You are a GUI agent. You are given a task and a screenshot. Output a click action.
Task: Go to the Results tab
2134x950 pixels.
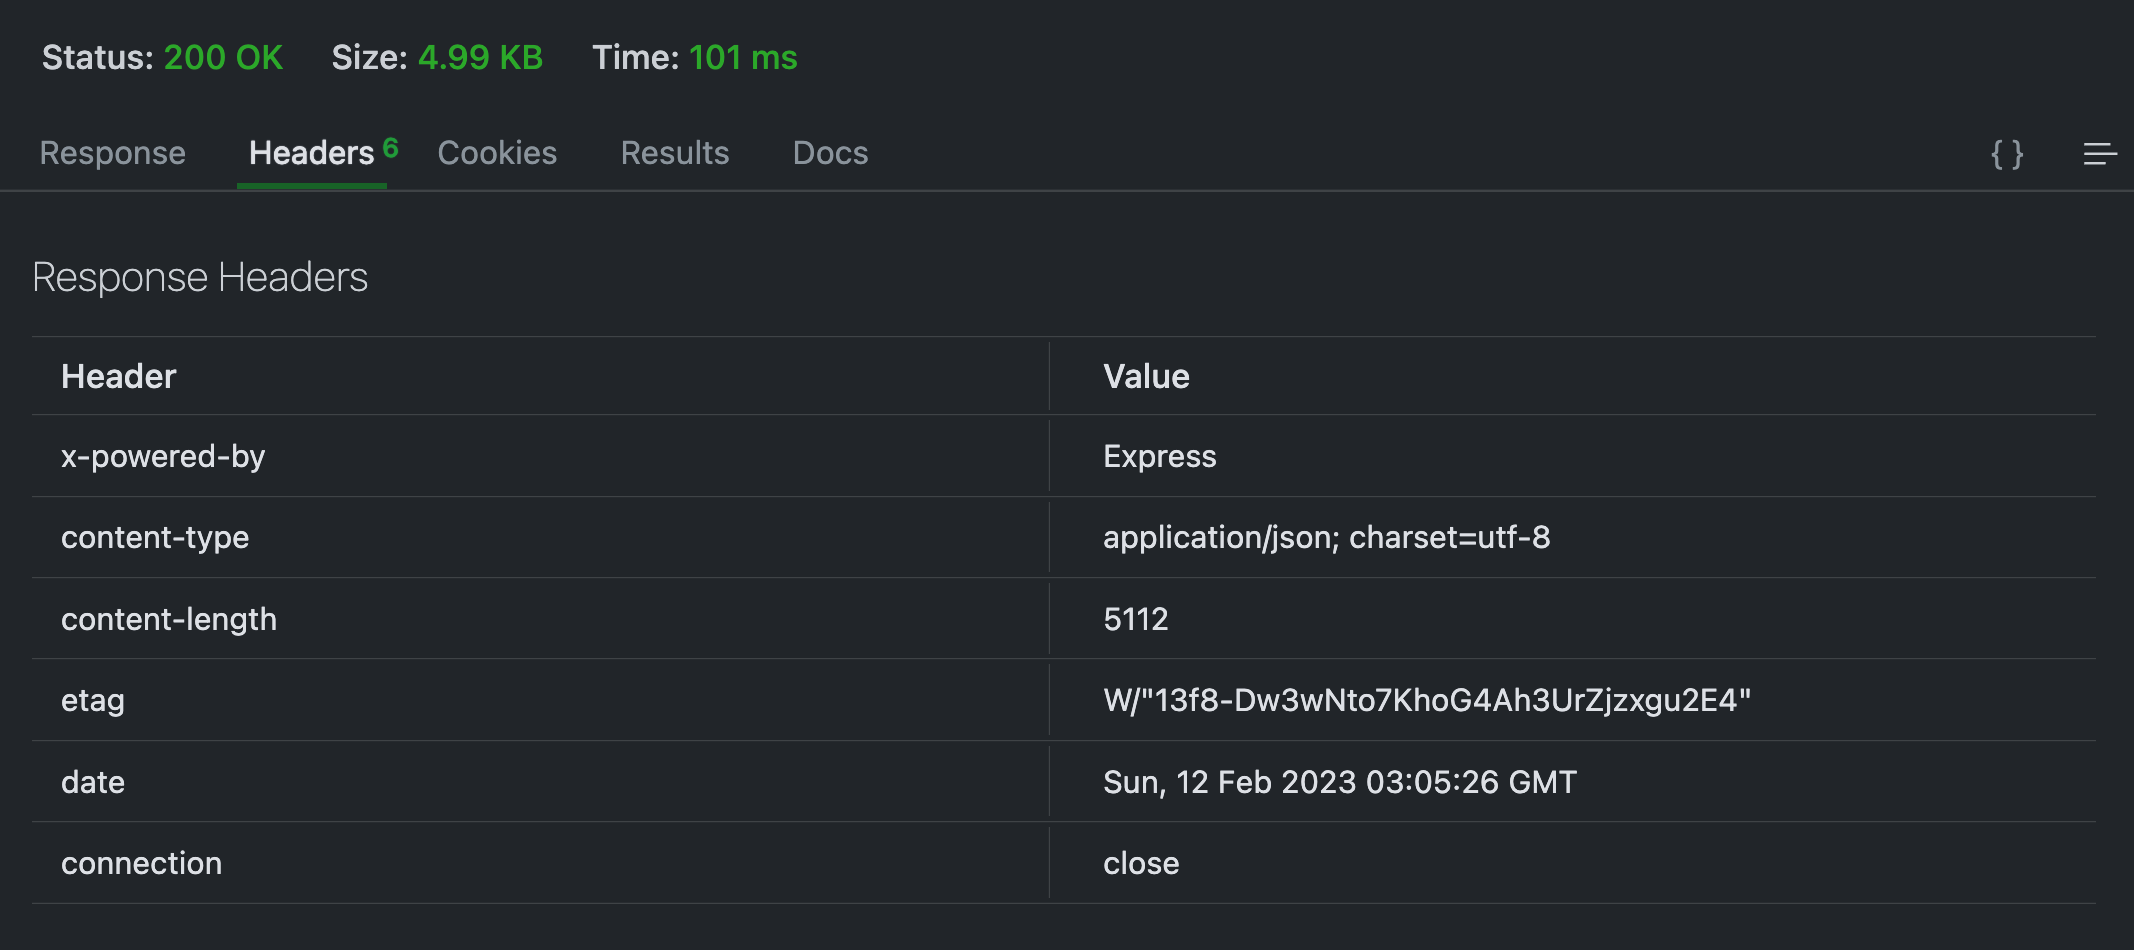pyautogui.click(x=674, y=153)
